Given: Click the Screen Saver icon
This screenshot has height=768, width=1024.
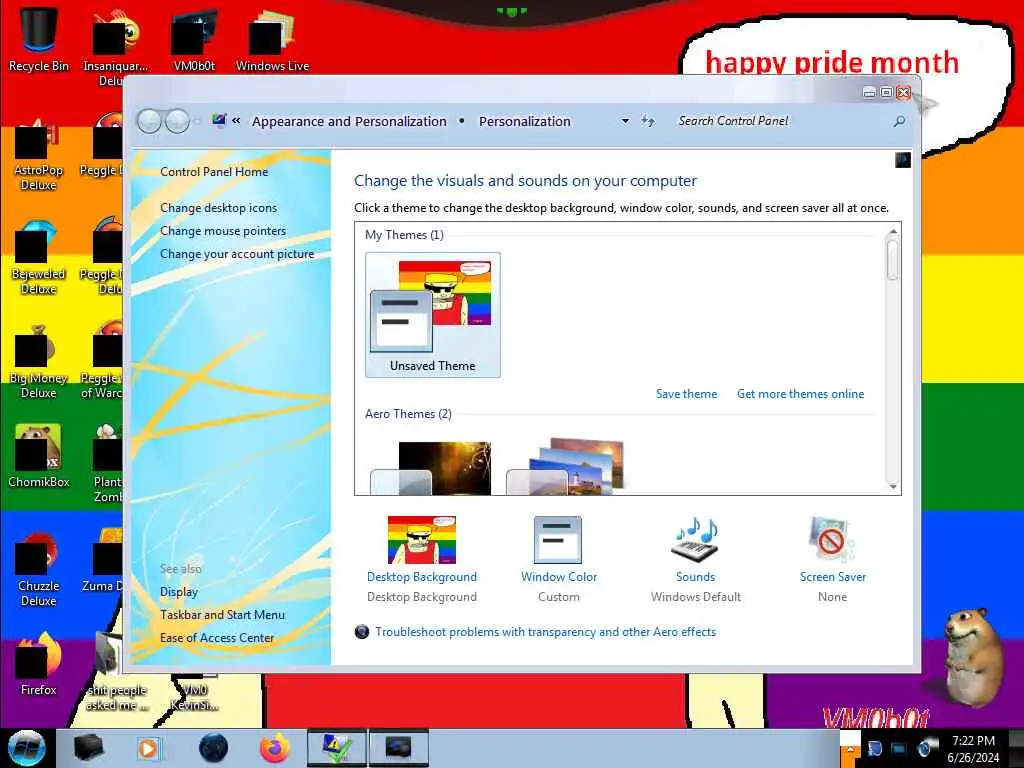Looking at the screenshot, I should [x=831, y=540].
